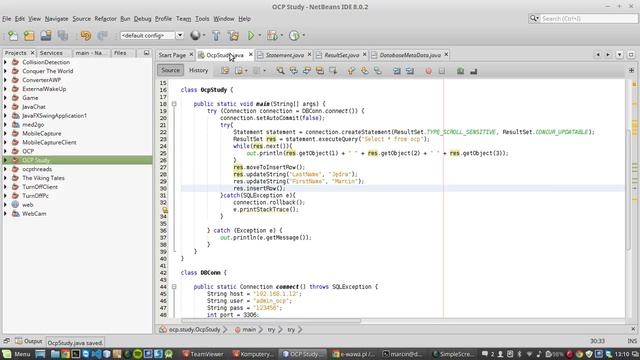The height and width of the screenshot is (360, 640).
Task: Open the Output window button
Action: (29, 341)
